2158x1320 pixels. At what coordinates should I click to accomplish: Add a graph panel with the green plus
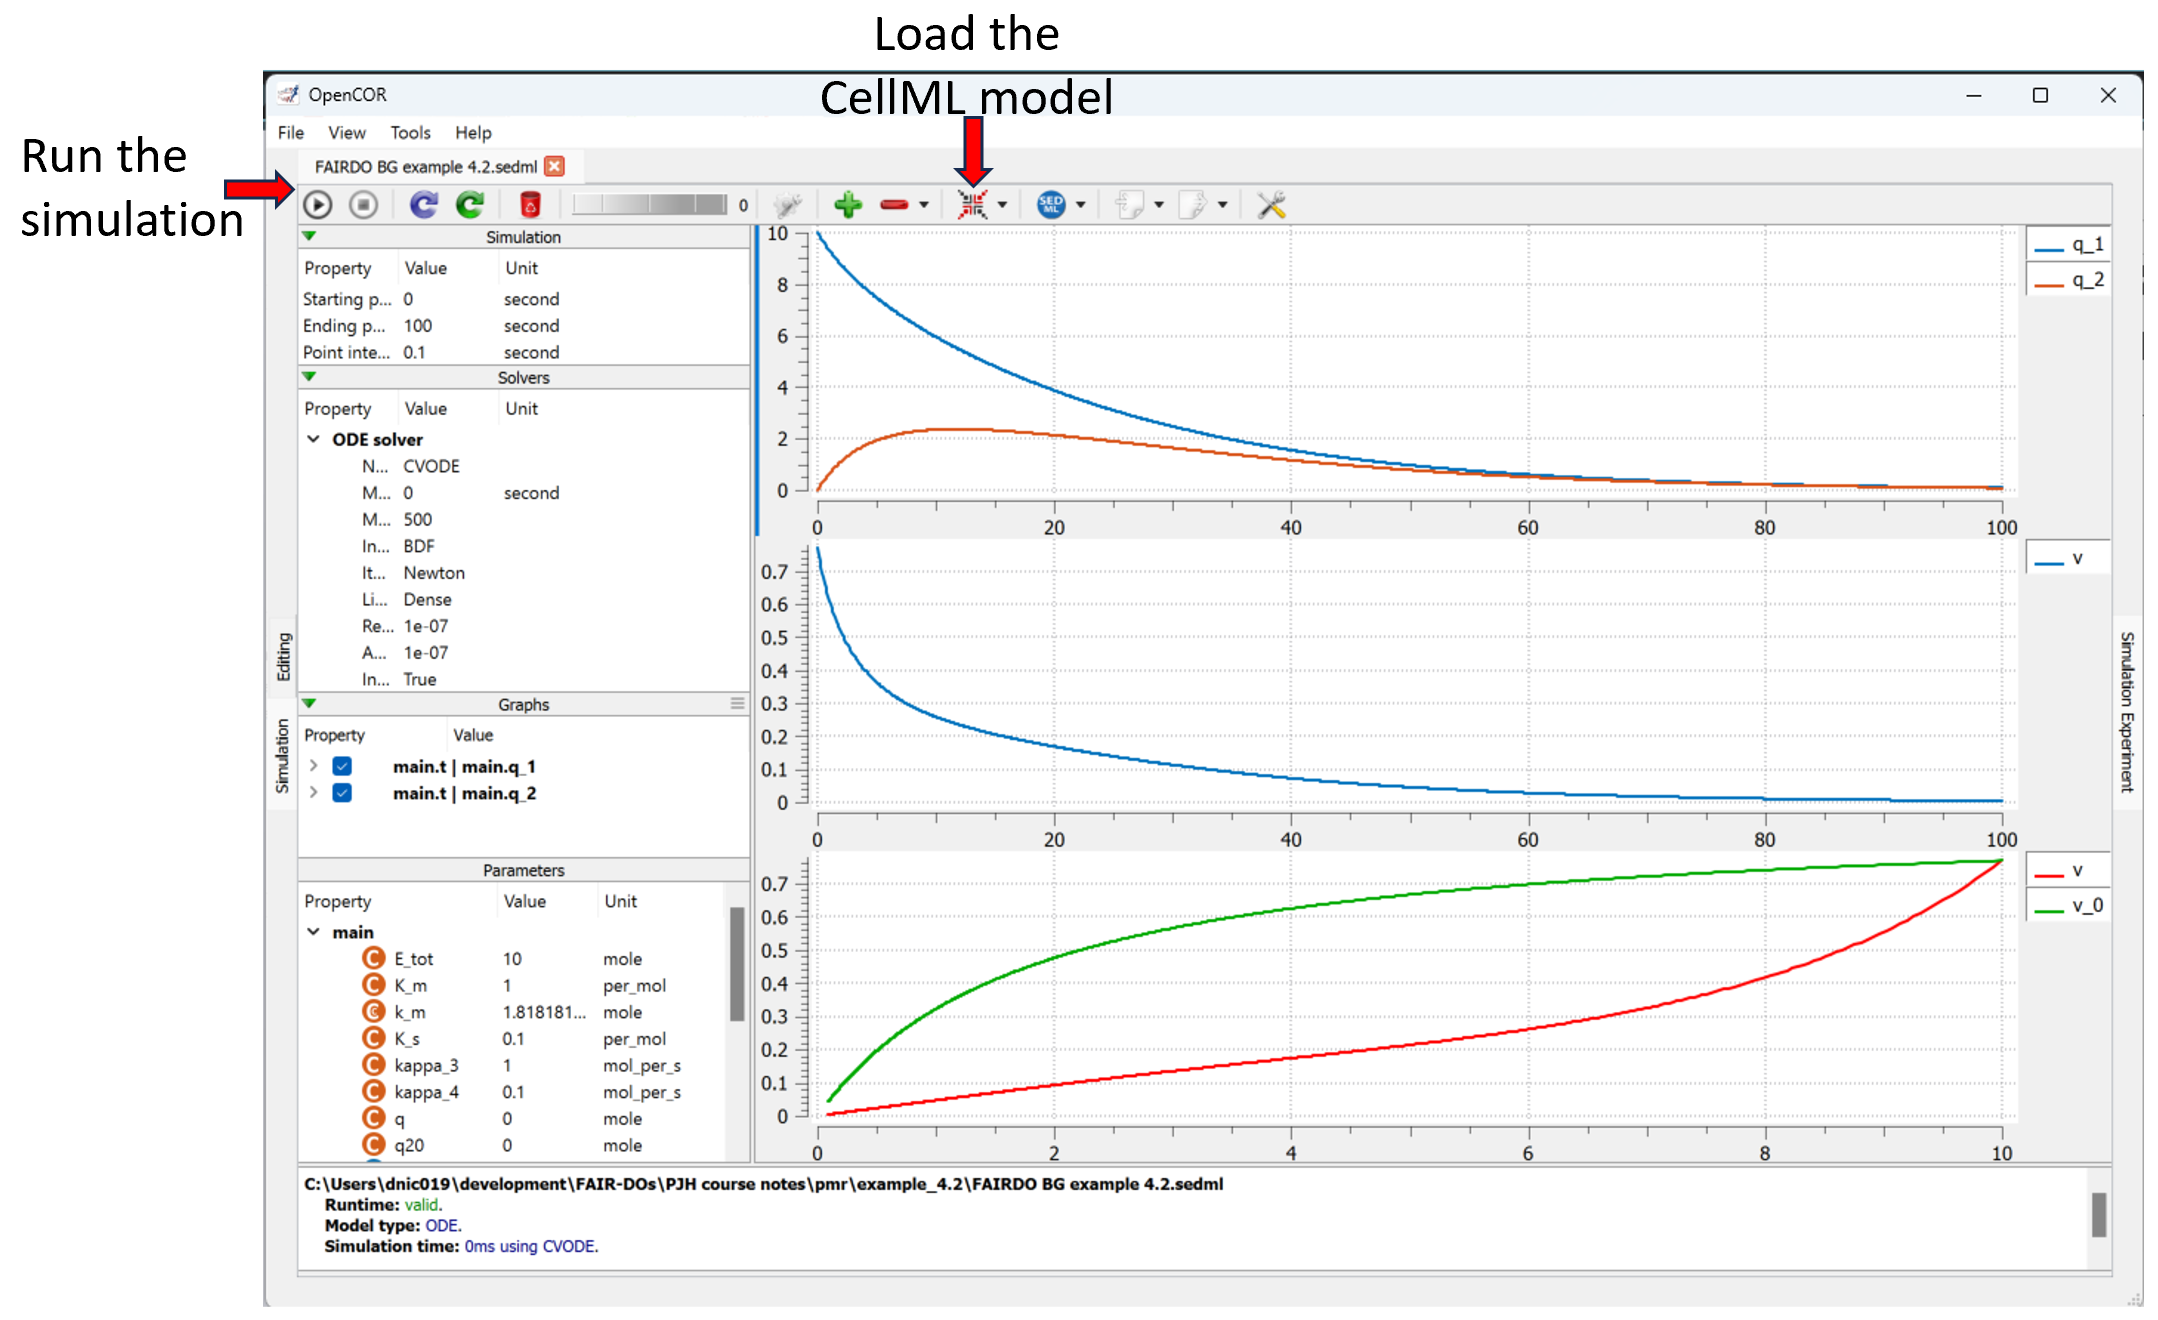click(848, 205)
